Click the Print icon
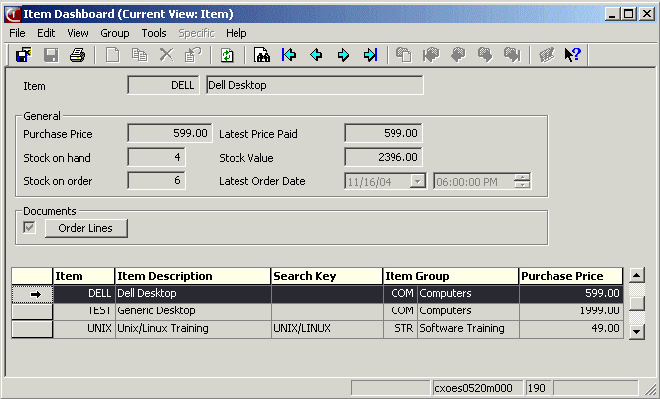 click(77, 55)
